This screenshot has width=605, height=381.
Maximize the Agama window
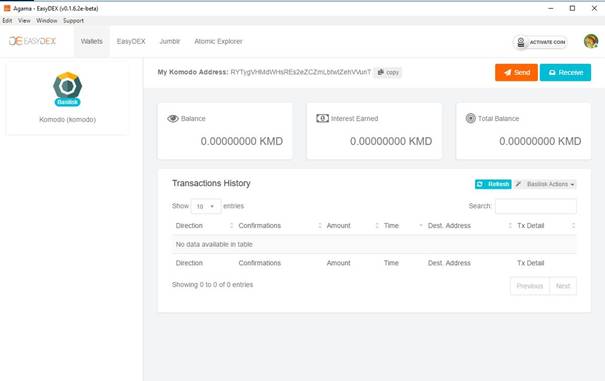[x=573, y=8]
